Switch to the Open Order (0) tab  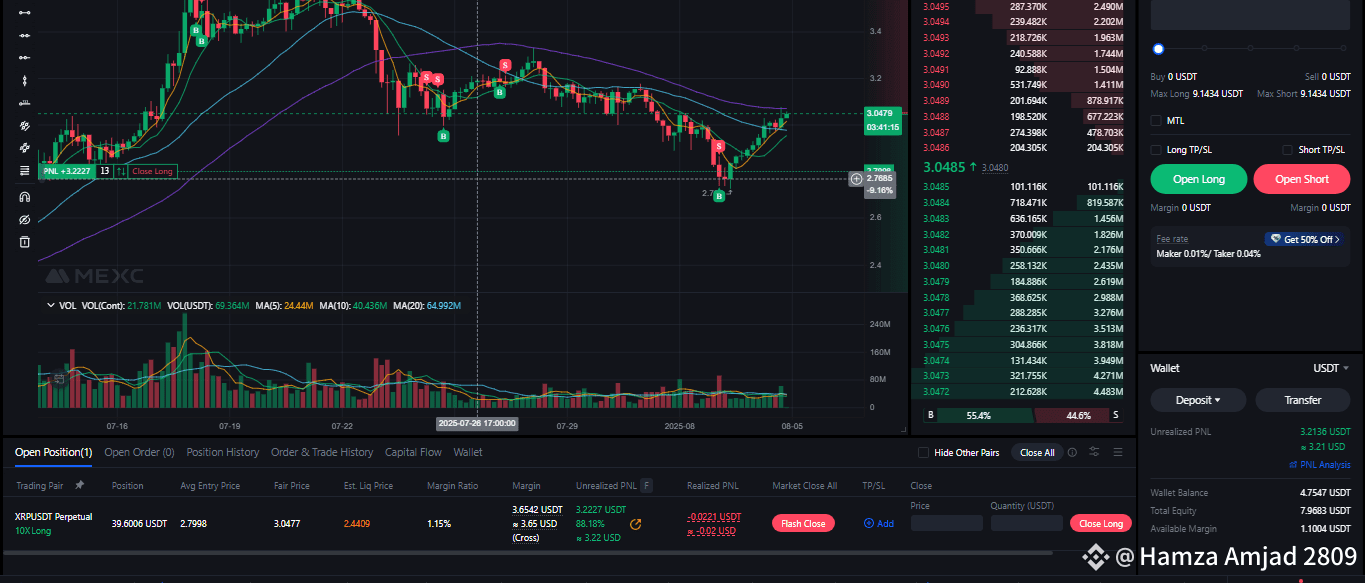[x=139, y=452]
